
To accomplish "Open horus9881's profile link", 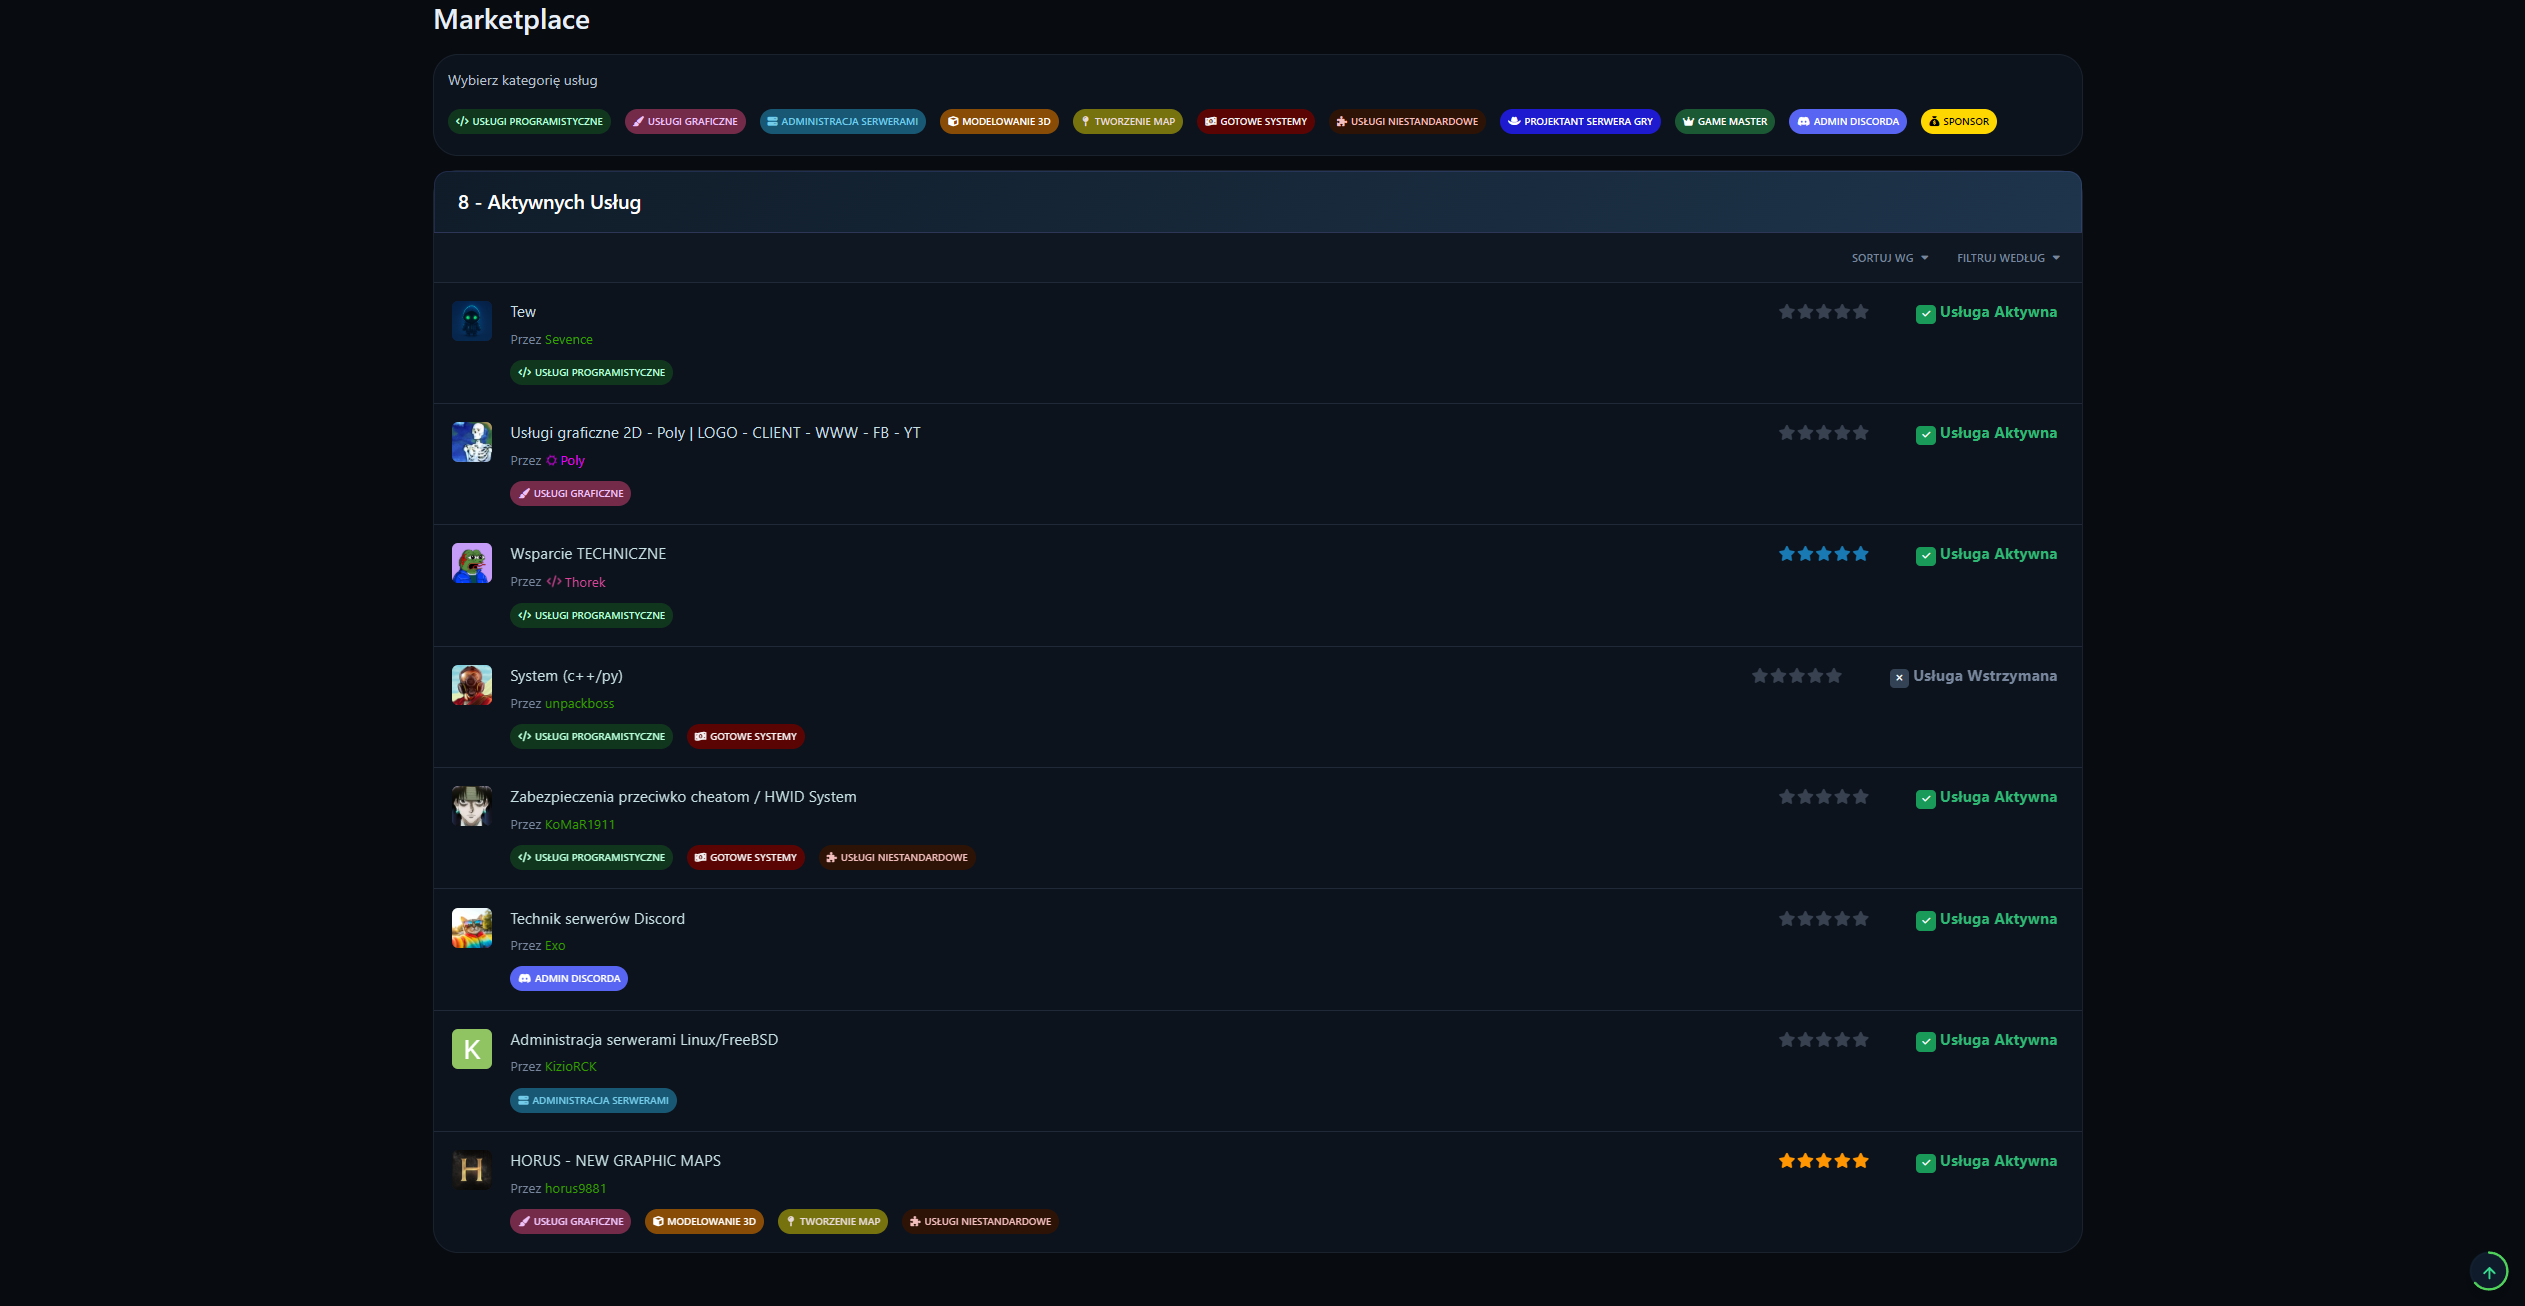I will pyautogui.click(x=576, y=1188).
